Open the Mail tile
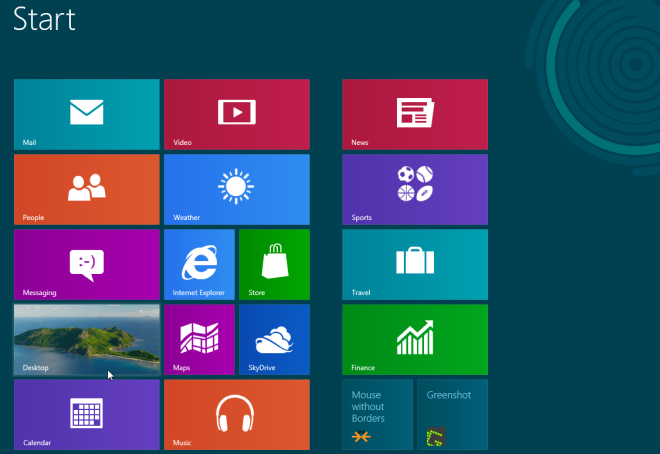The width and height of the screenshot is (660, 454). click(87, 114)
